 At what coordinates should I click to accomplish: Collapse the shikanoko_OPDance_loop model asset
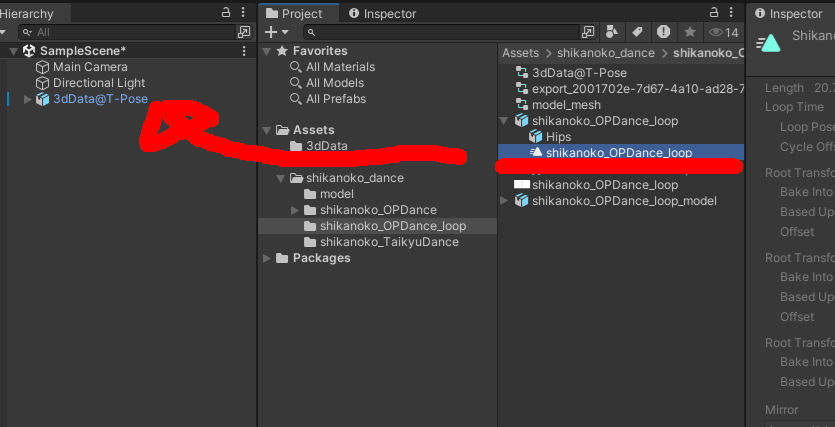(503, 121)
